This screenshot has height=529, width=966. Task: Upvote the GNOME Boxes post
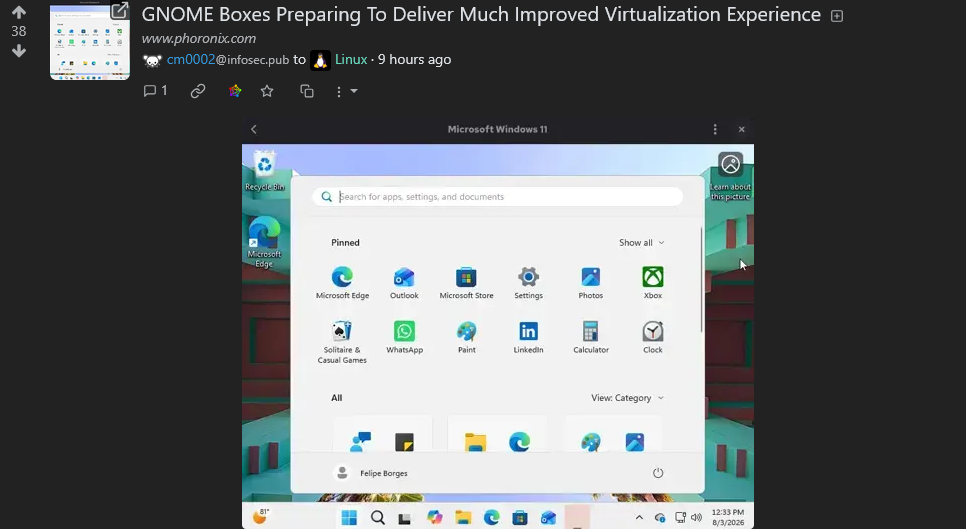coord(18,12)
